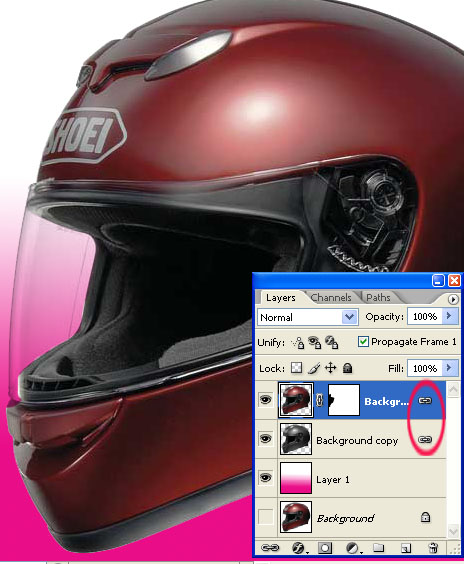Open the Fill slider arrow
The width and height of the screenshot is (464, 564).
coord(449,368)
